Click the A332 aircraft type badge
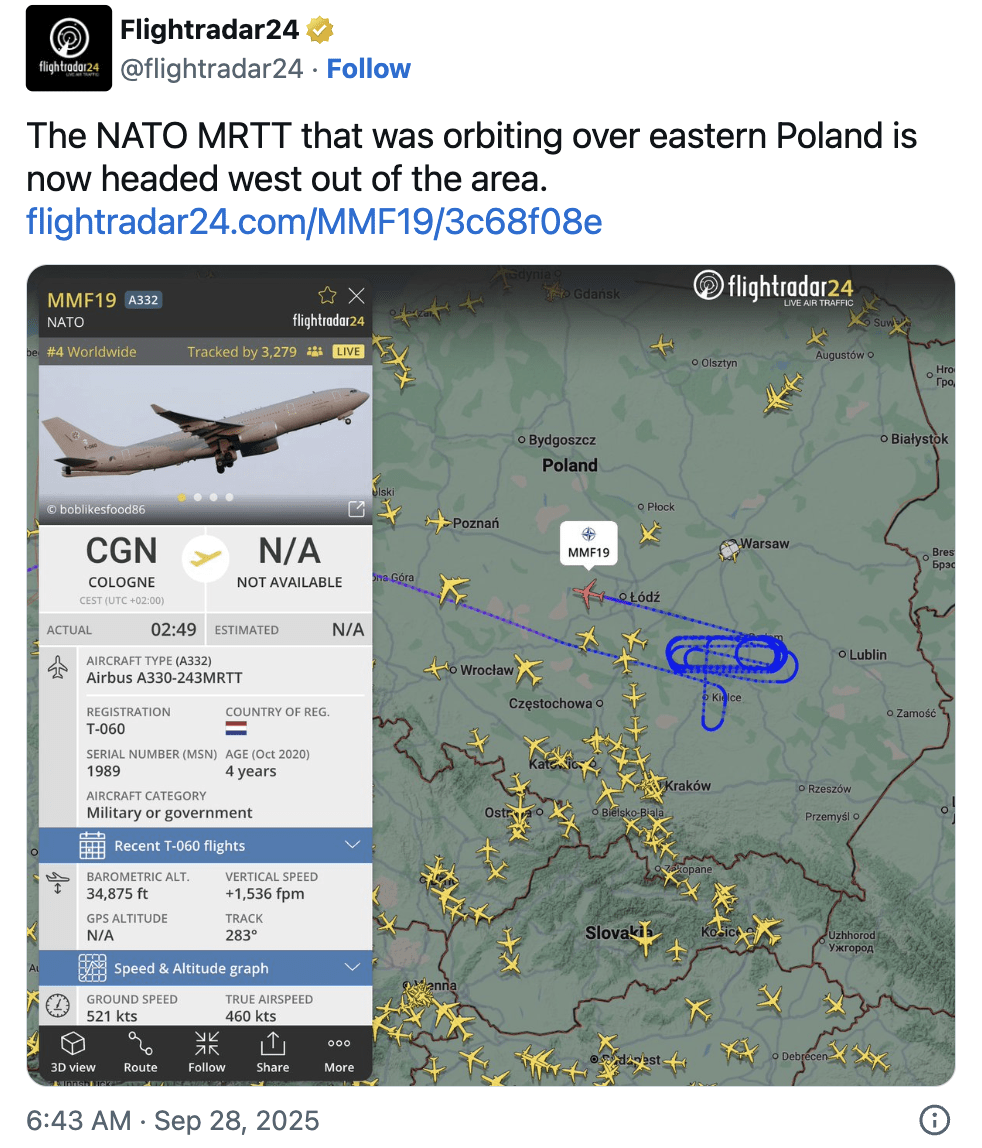 point(144,300)
